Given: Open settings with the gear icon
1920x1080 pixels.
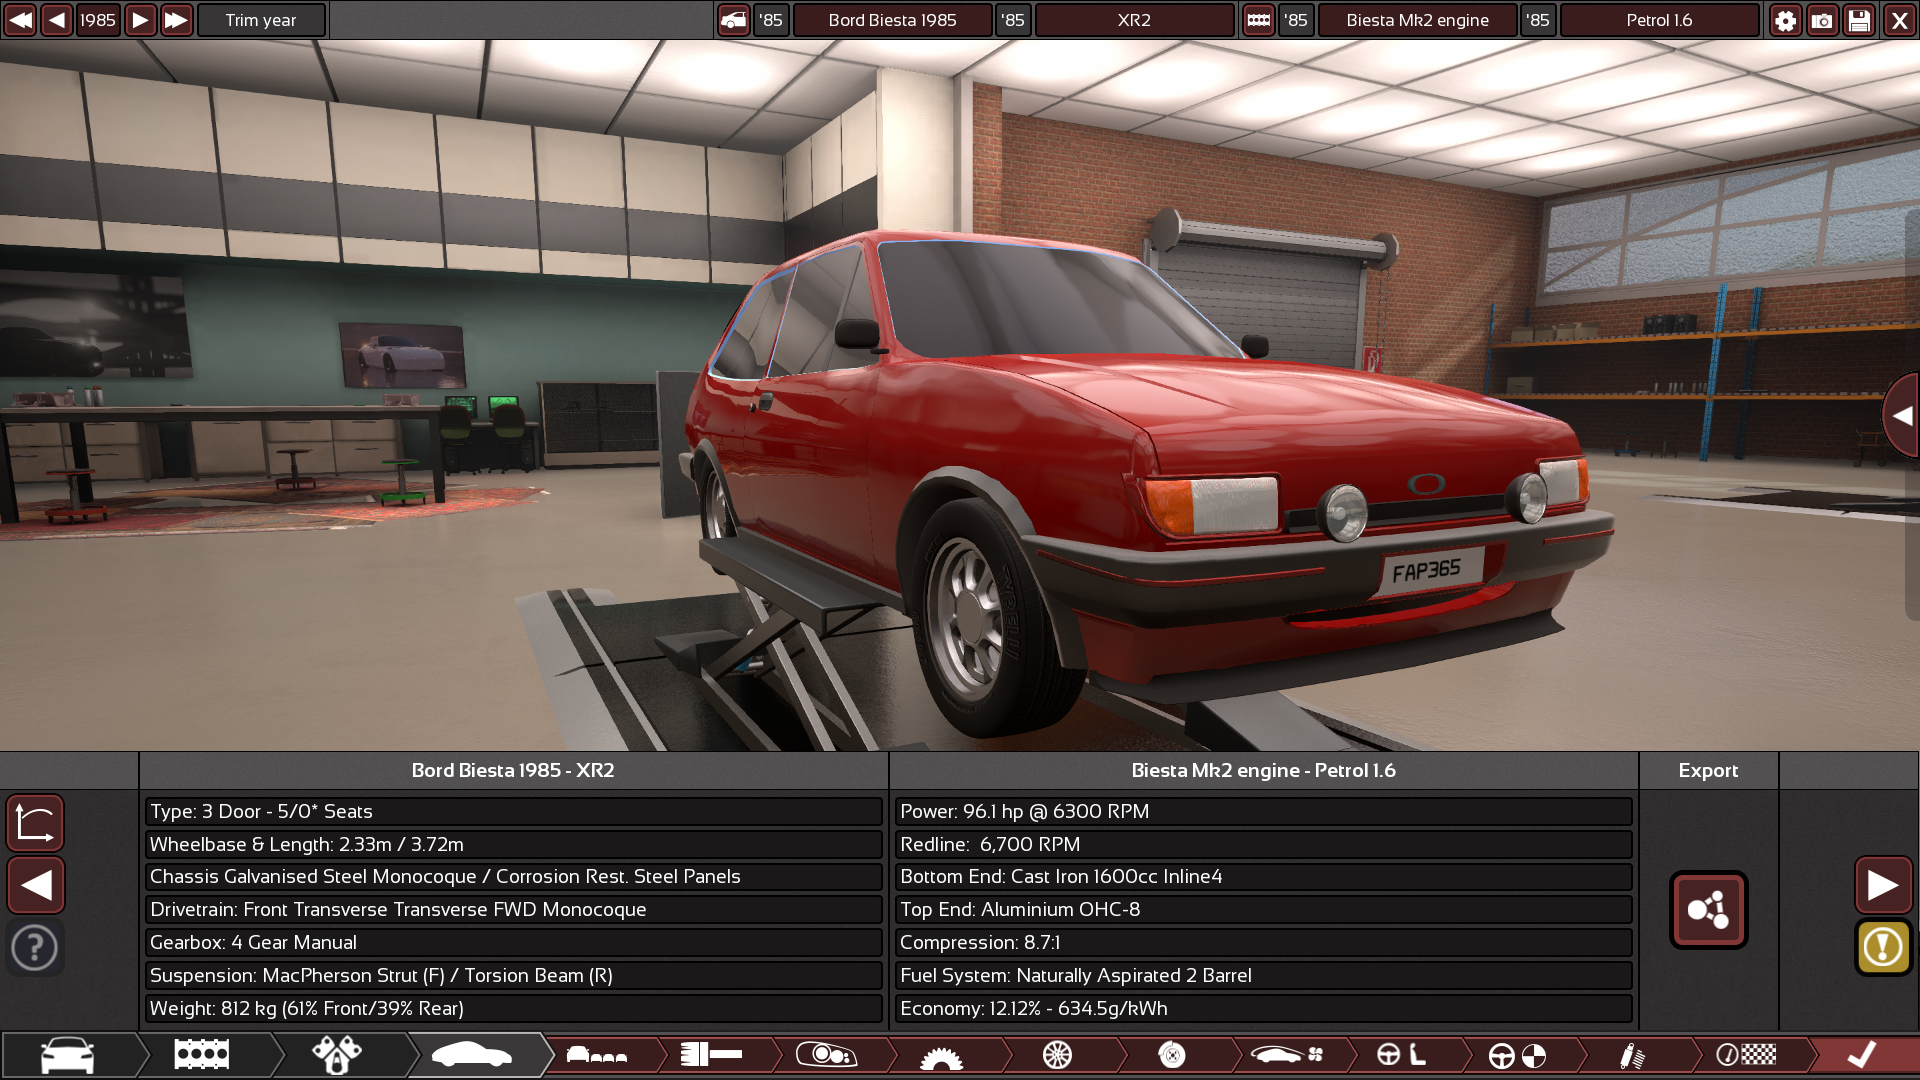Looking at the screenshot, I should (x=1785, y=20).
